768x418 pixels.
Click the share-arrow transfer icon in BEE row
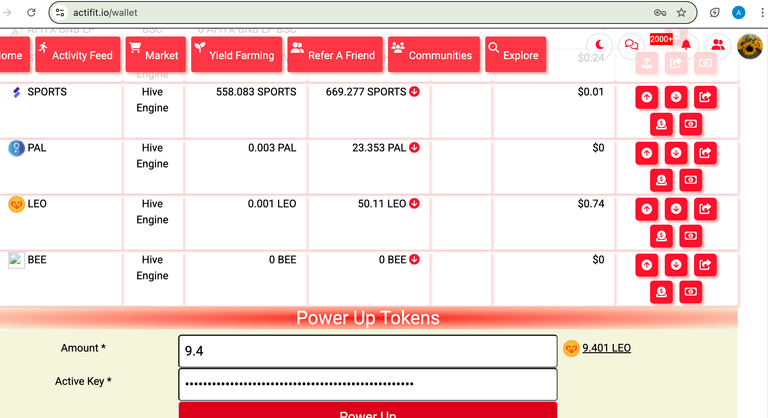[x=705, y=265]
